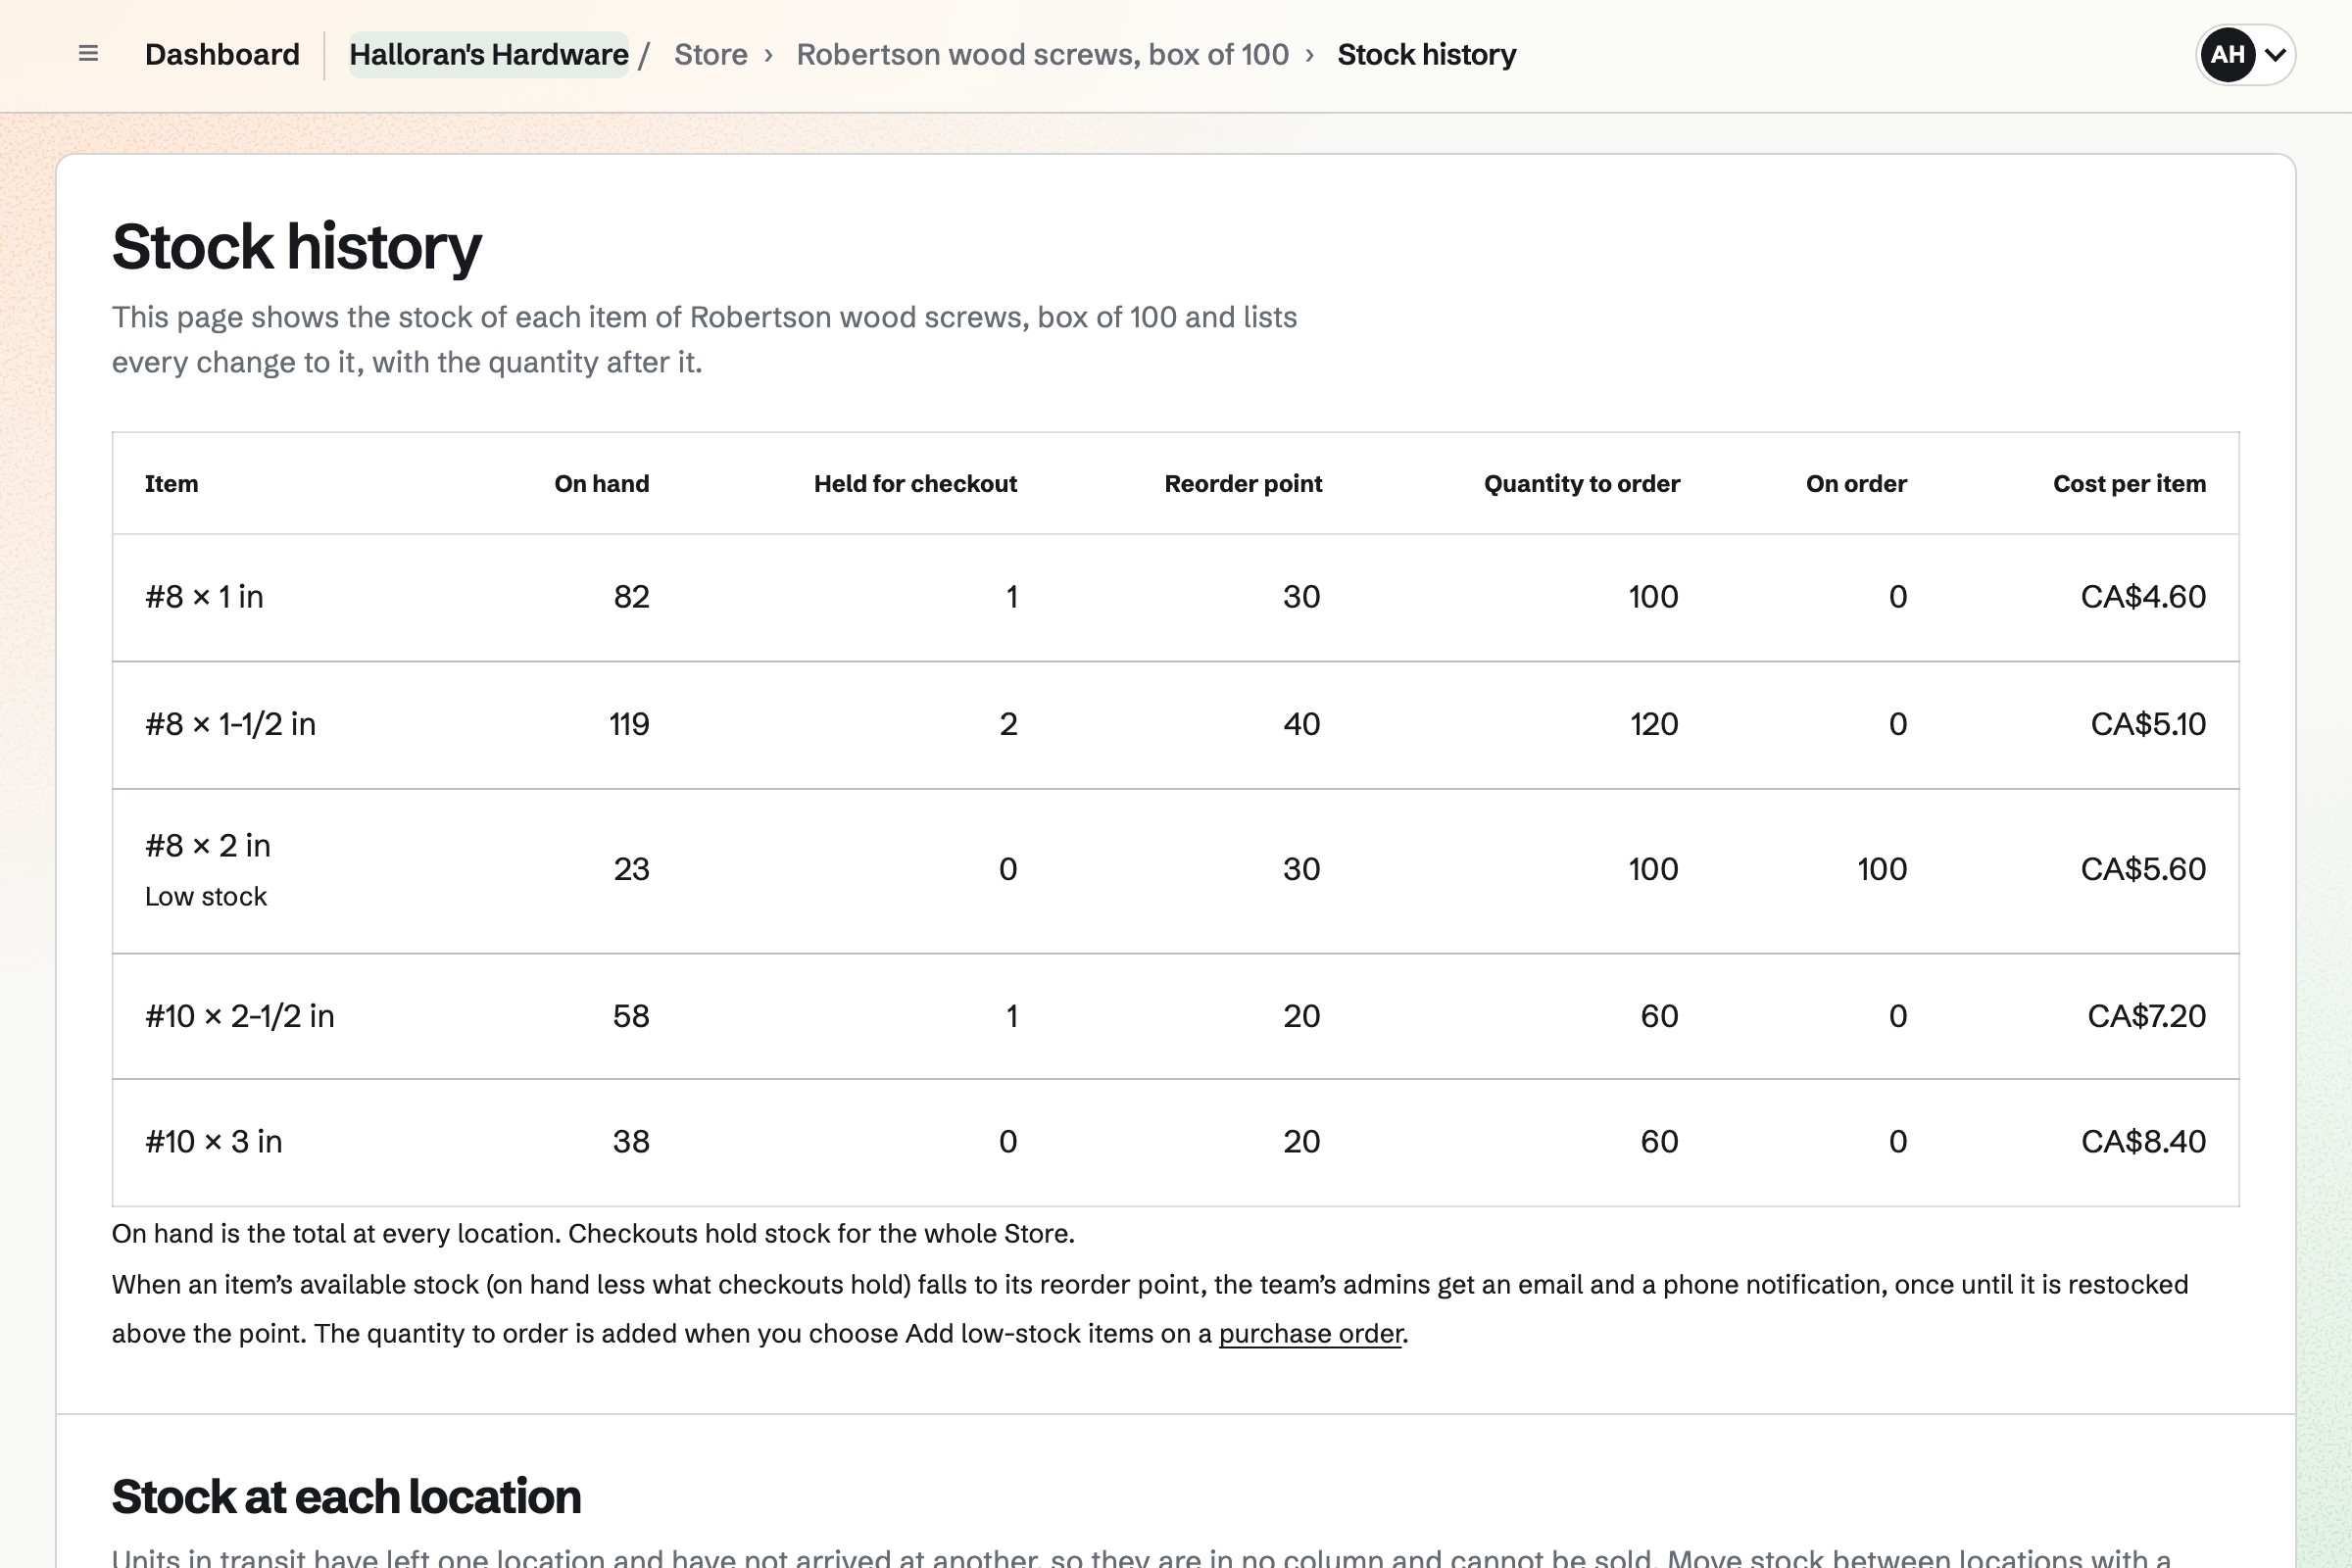
Task: Open the Store breadcrumb
Action: (x=710, y=54)
